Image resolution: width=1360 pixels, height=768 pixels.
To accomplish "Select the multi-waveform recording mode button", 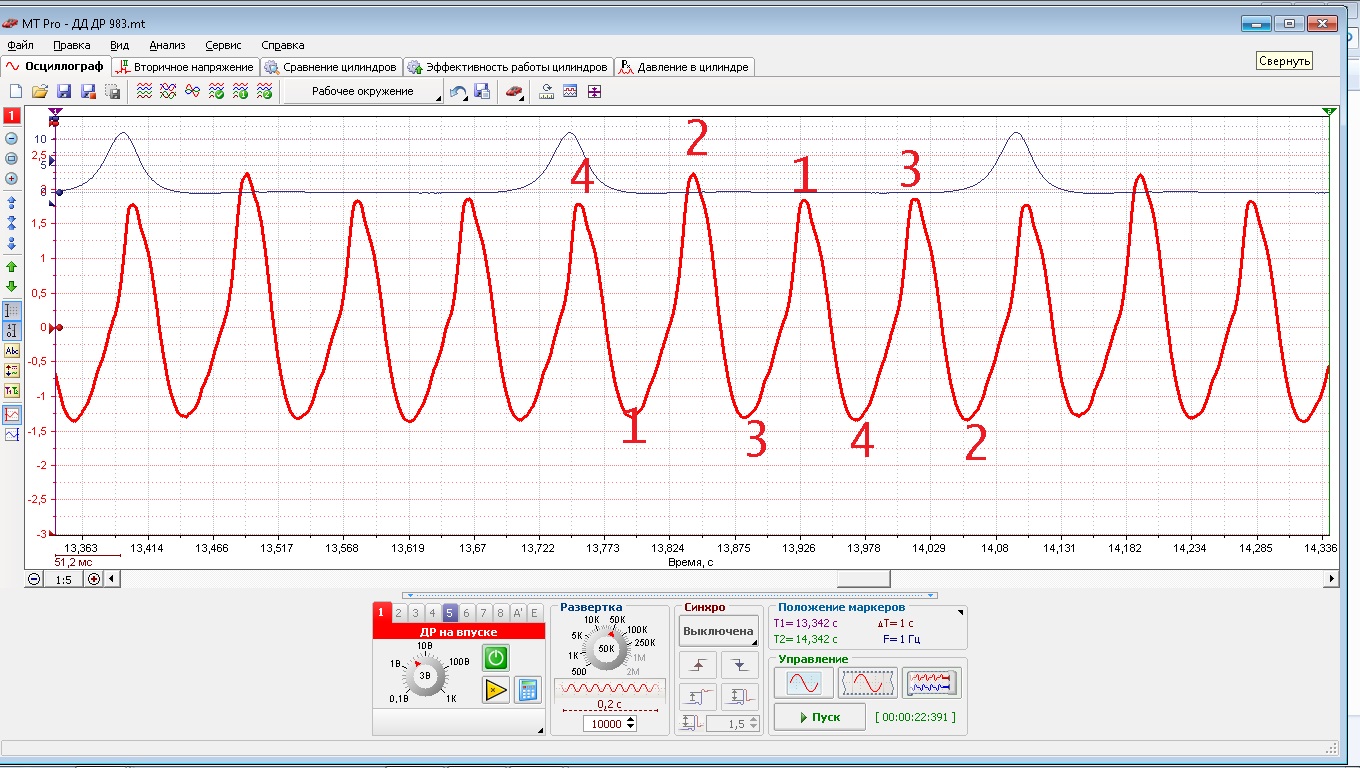I will point(931,683).
